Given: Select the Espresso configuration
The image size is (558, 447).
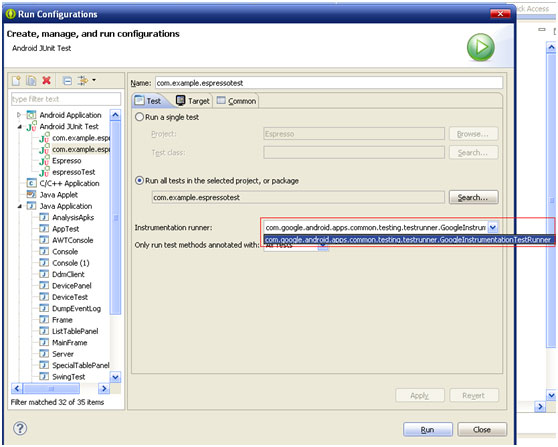Looking at the screenshot, I should 67,161.
